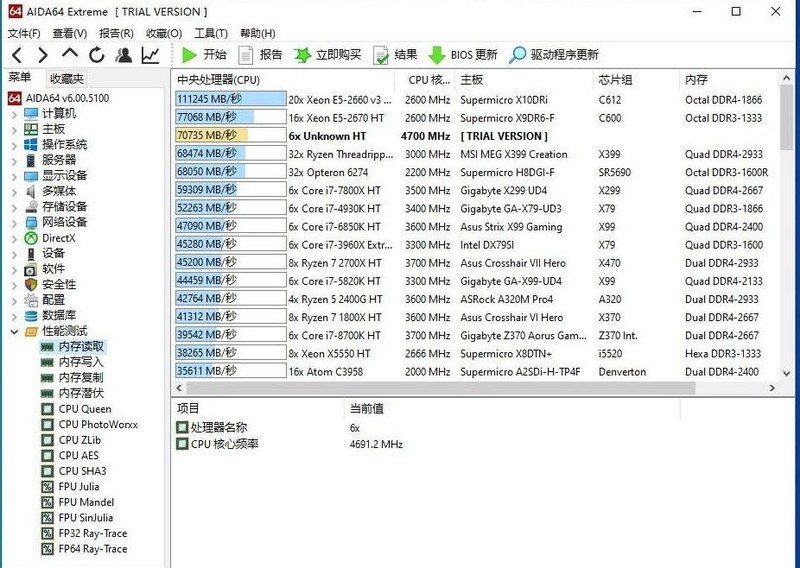Collapse the 性能测试 tree node

pos(14,331)
